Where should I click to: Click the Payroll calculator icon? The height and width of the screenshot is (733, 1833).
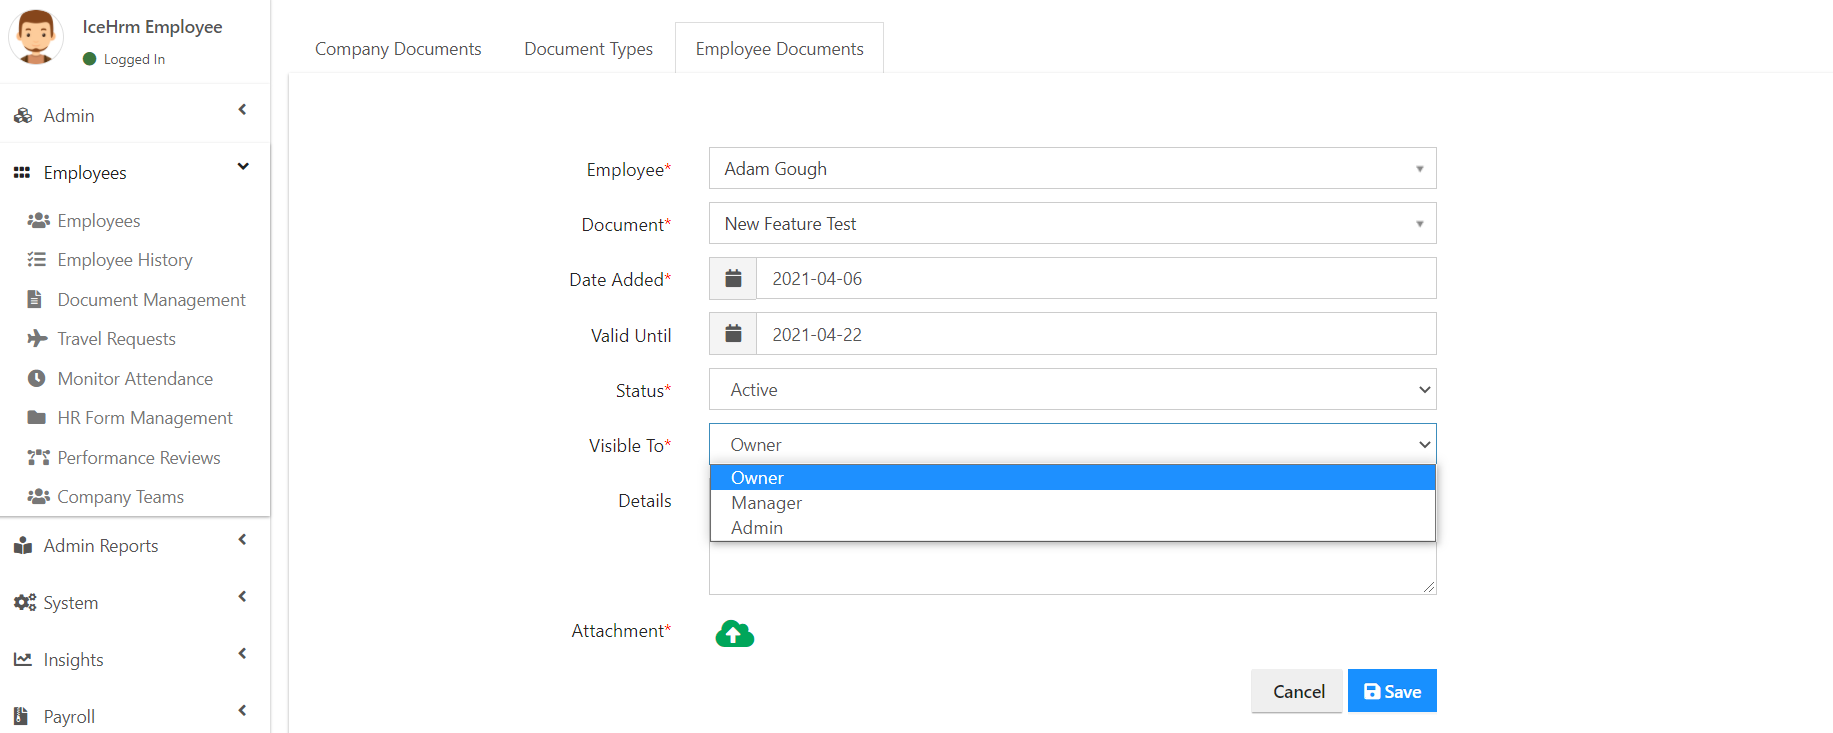[21, 716]
